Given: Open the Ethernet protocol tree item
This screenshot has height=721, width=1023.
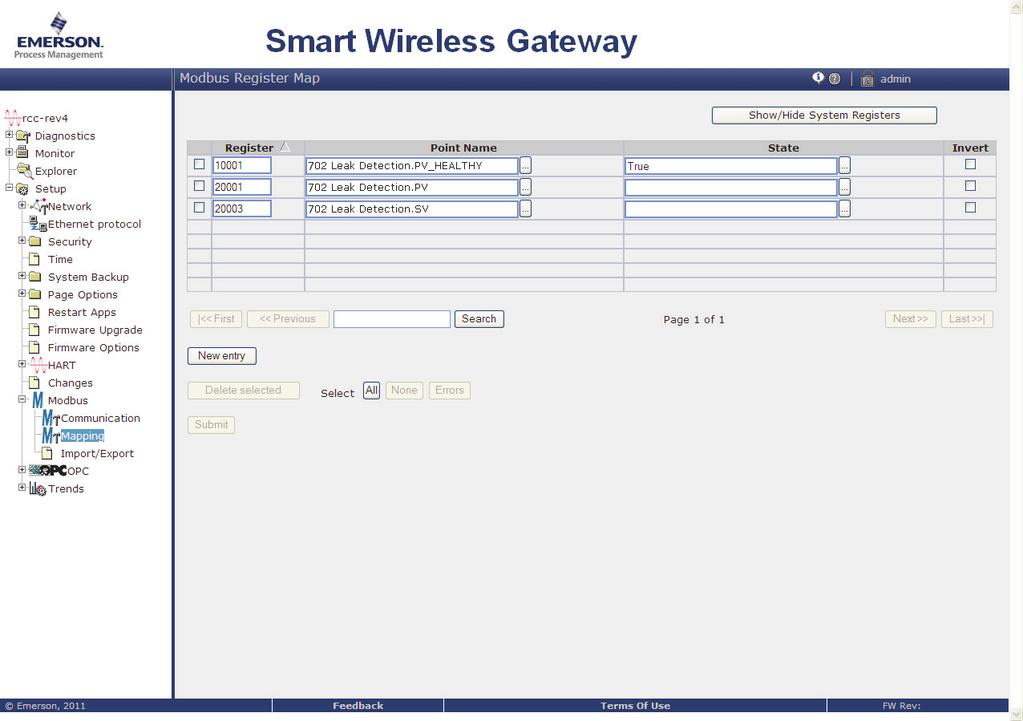Looking at the screenshot, I should [x=95, y=224].
